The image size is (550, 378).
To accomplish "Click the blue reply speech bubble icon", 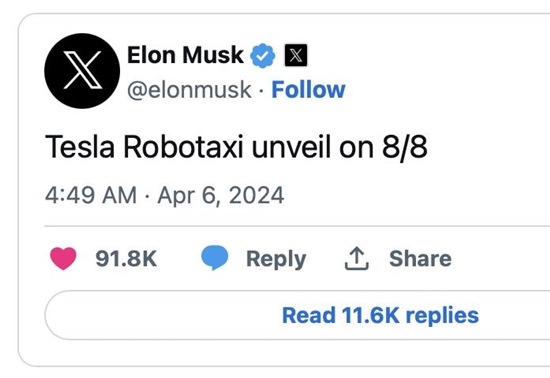I will (x=214, y=258).
